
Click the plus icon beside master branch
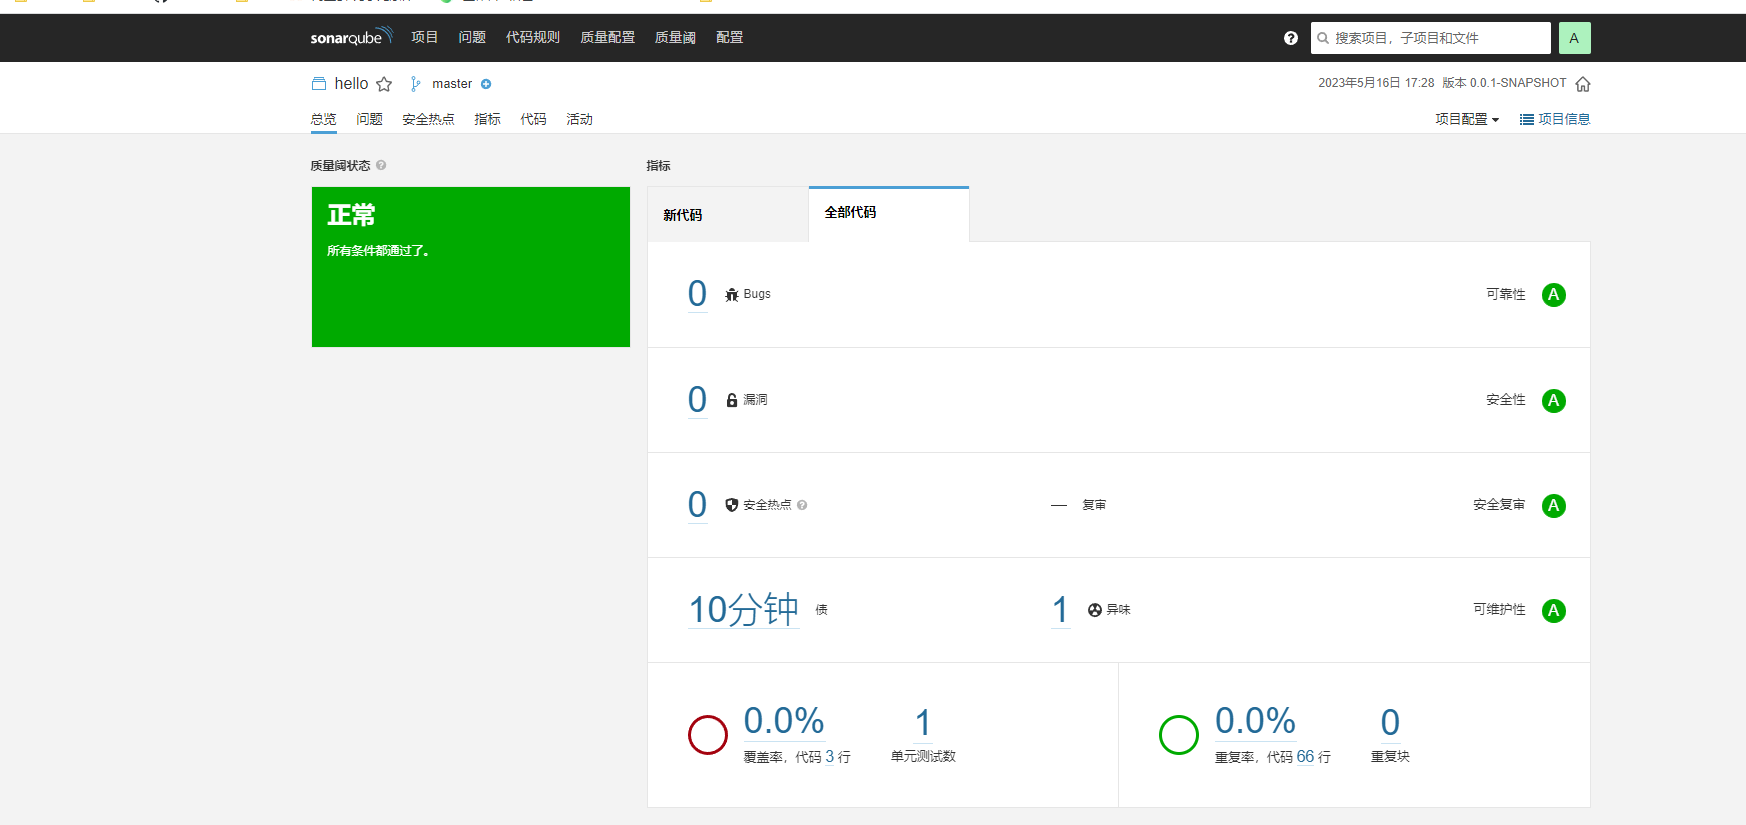(x=486, y=84)
